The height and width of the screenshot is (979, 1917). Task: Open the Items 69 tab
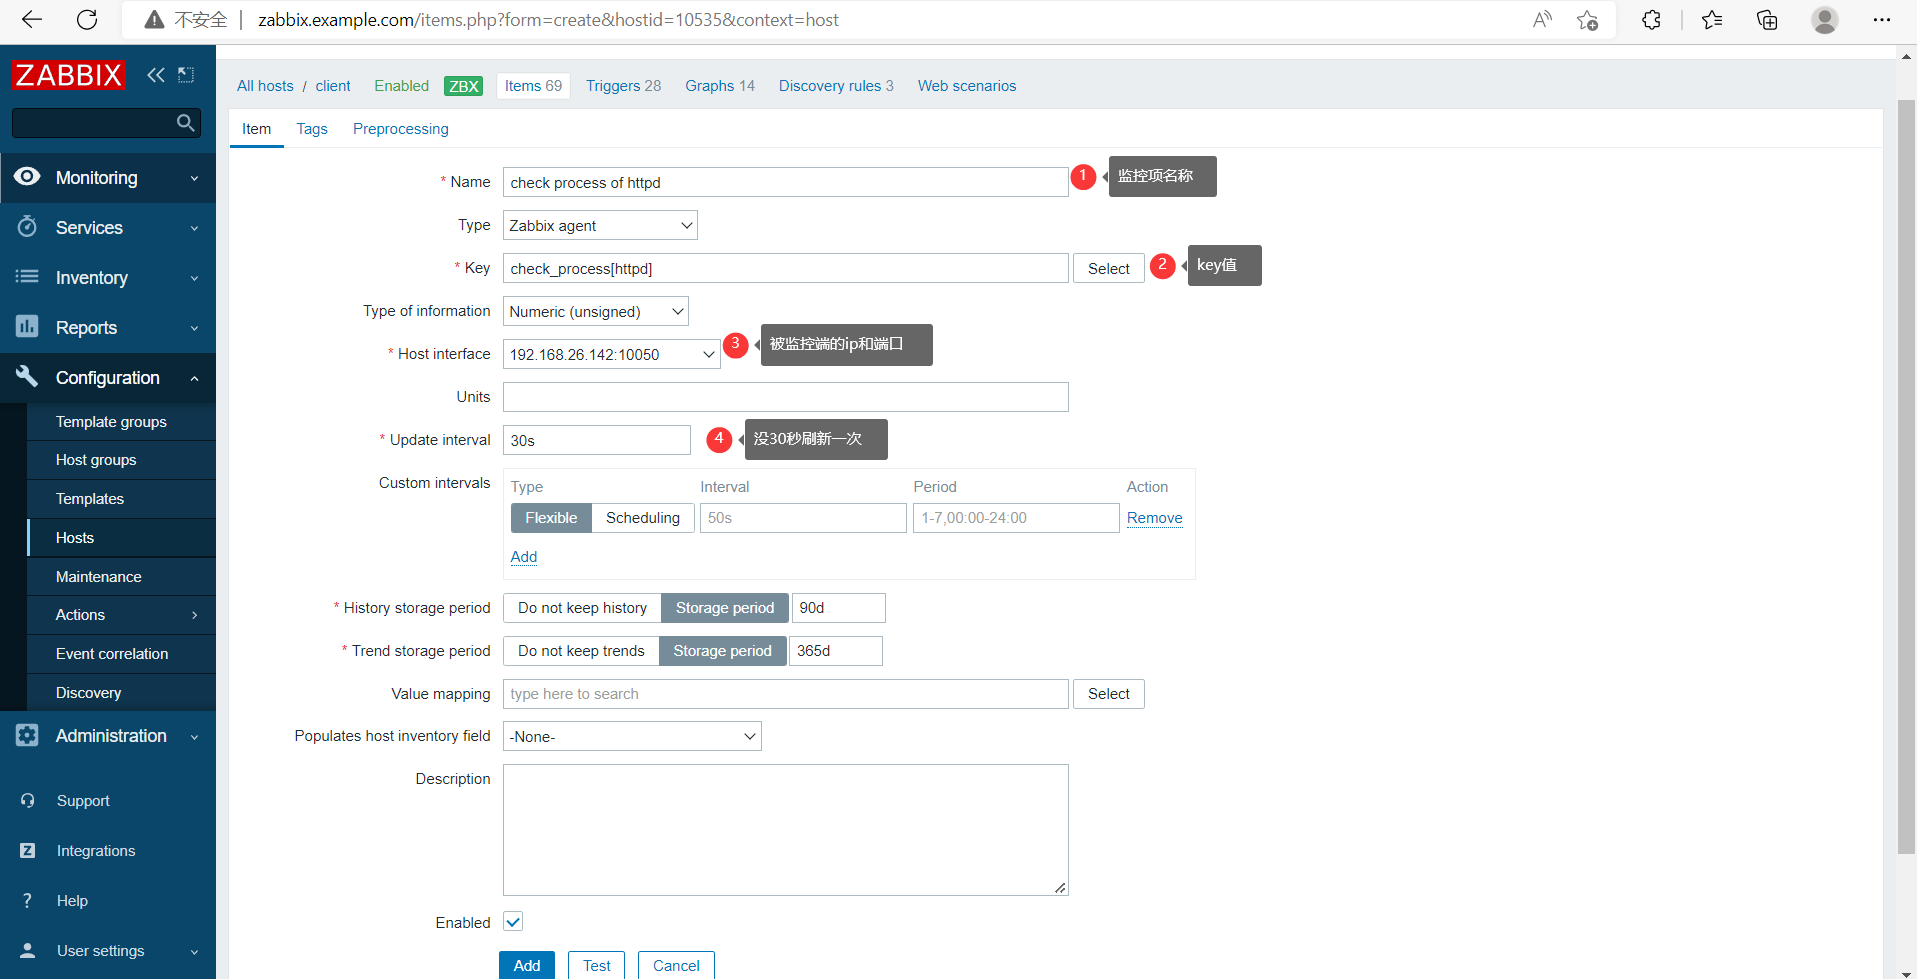(x=533, y=86)
